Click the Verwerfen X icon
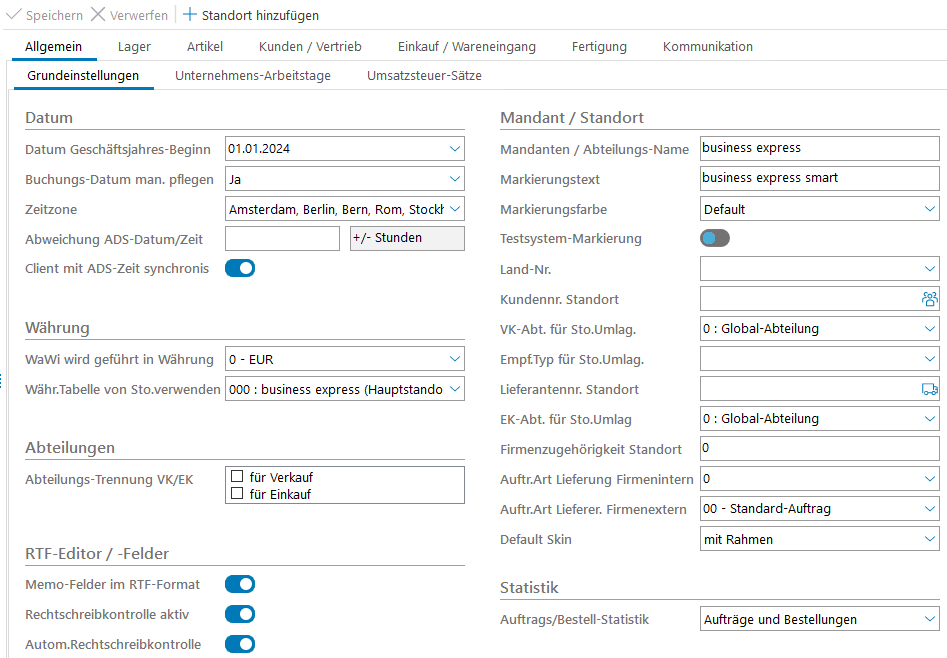The height and width of the screenshot is (658, 947). 98,15
